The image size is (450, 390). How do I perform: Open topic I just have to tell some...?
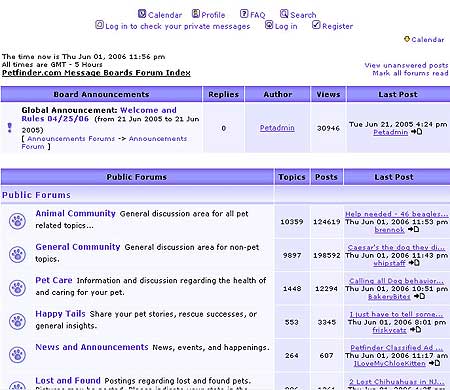pos(396,314)
